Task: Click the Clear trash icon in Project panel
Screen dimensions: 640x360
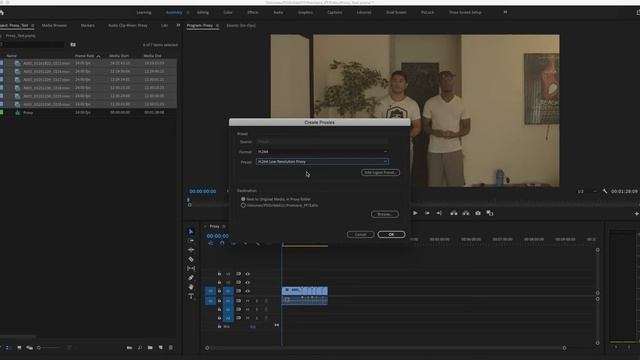Action: click(x=171, y=348)
